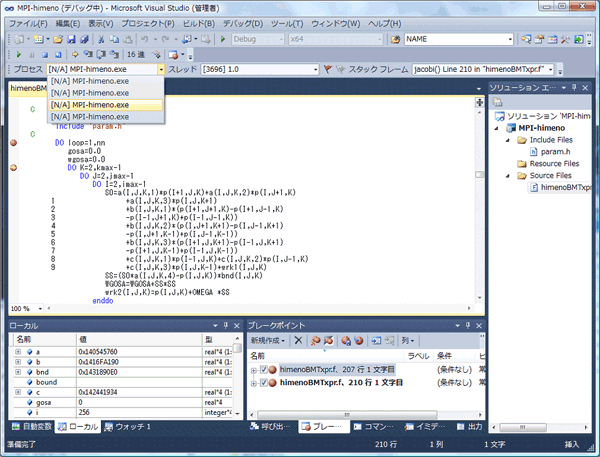Click the Restart debugging icon
The width and height of the screenshot is (600, 457).
(58, 55)
